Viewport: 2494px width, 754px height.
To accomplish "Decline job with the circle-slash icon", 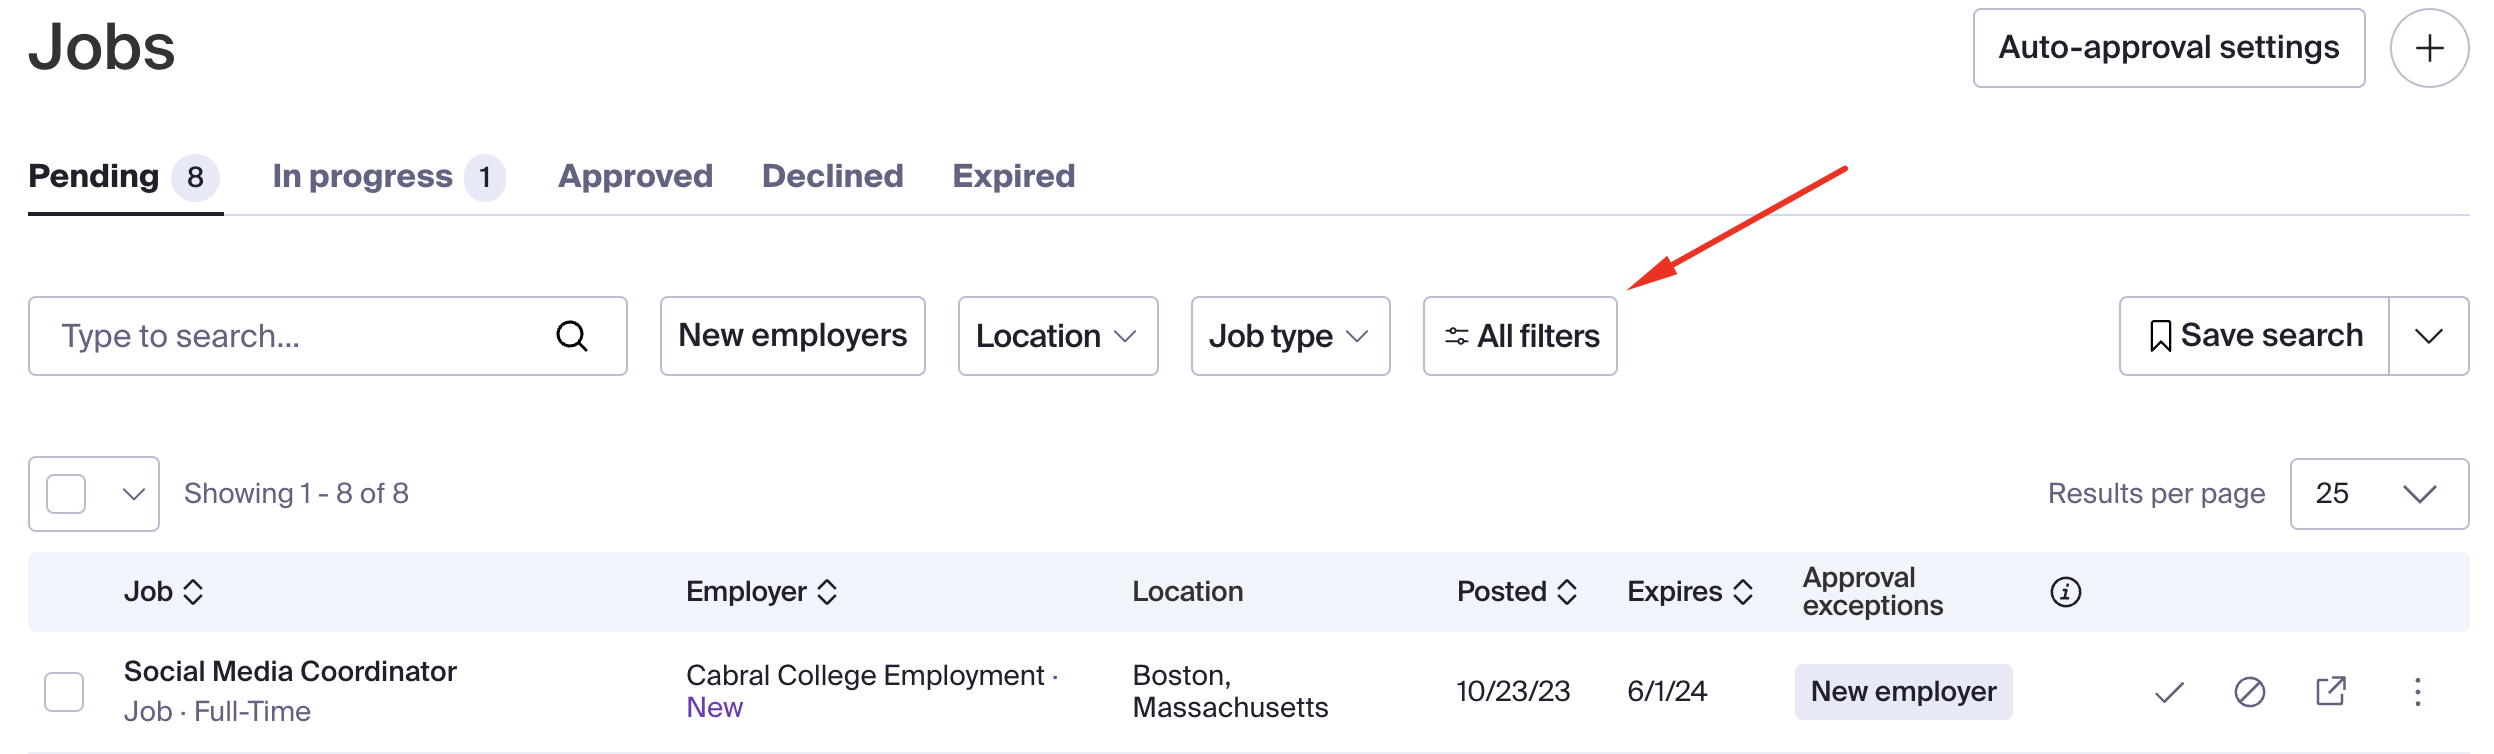I will [2250, 692].
